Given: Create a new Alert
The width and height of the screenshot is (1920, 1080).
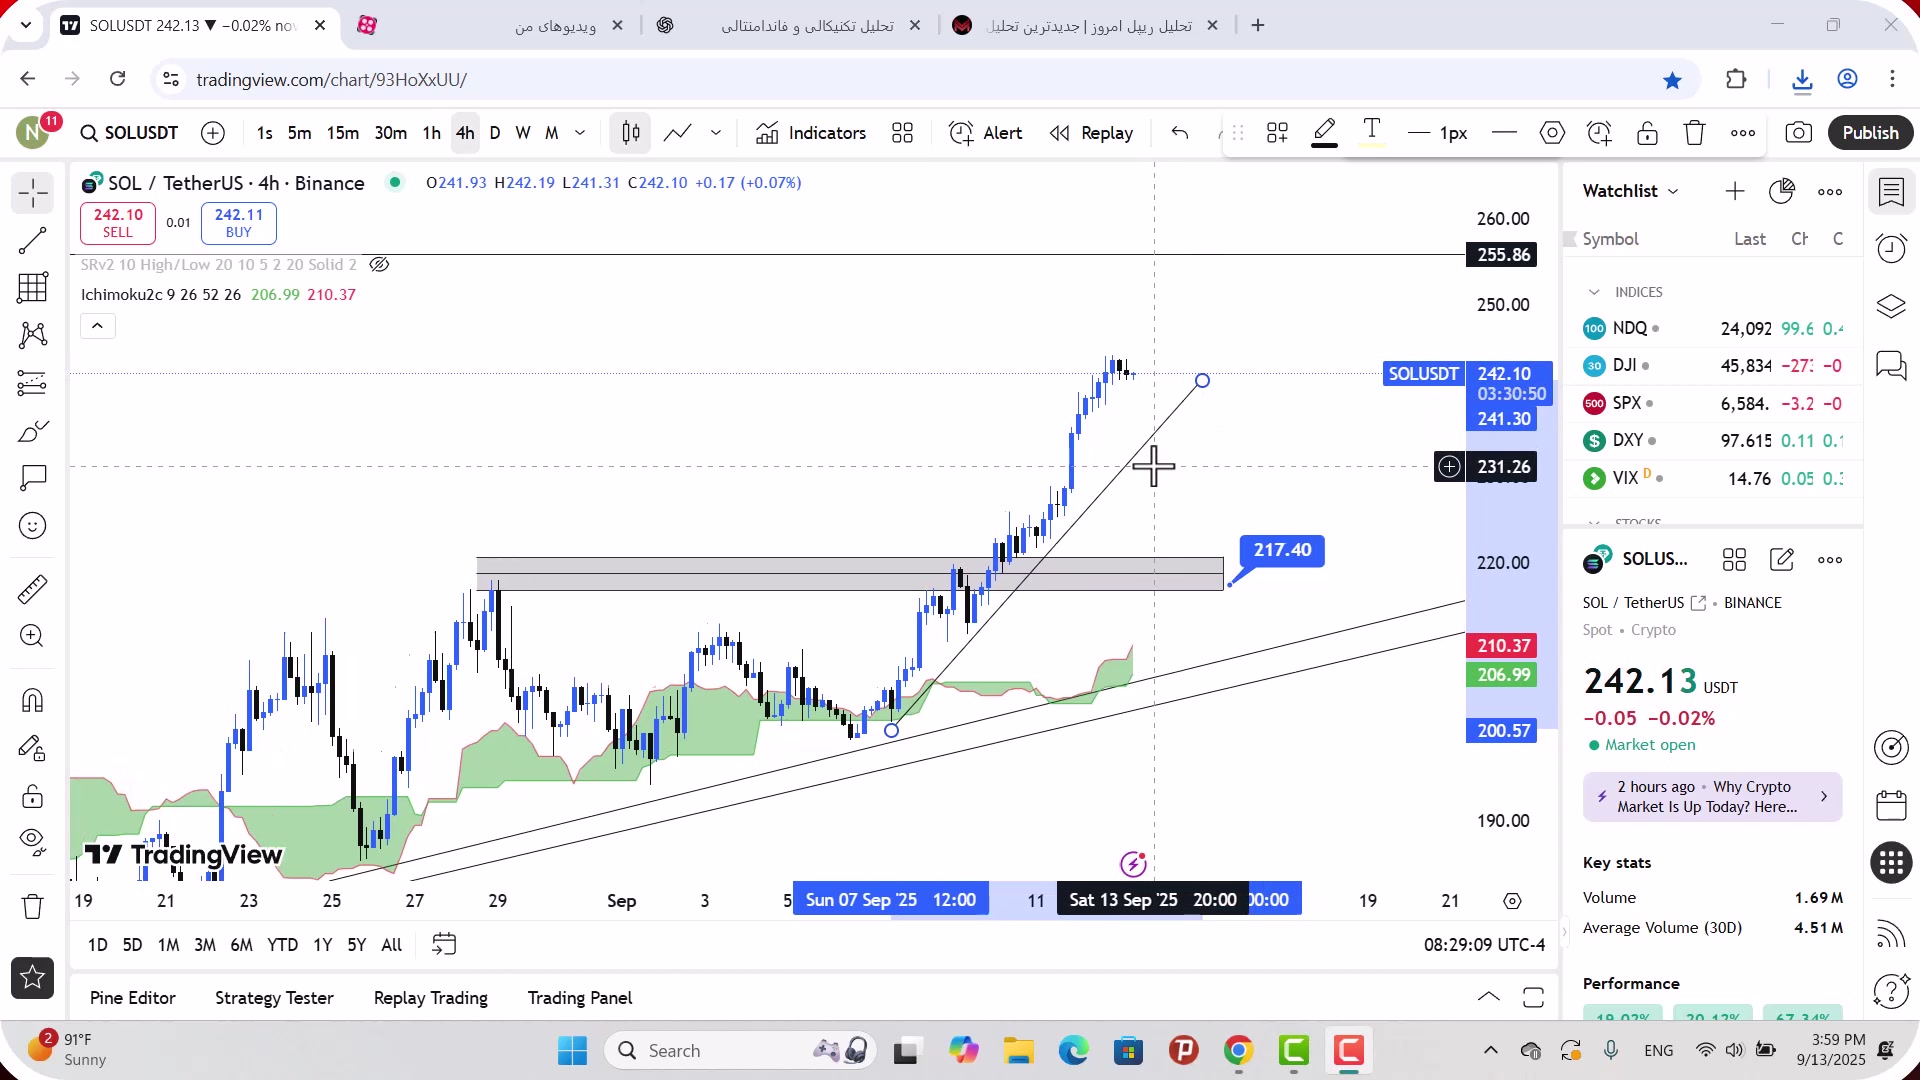Looking at the screenshot, I should [x=986, y=133].
